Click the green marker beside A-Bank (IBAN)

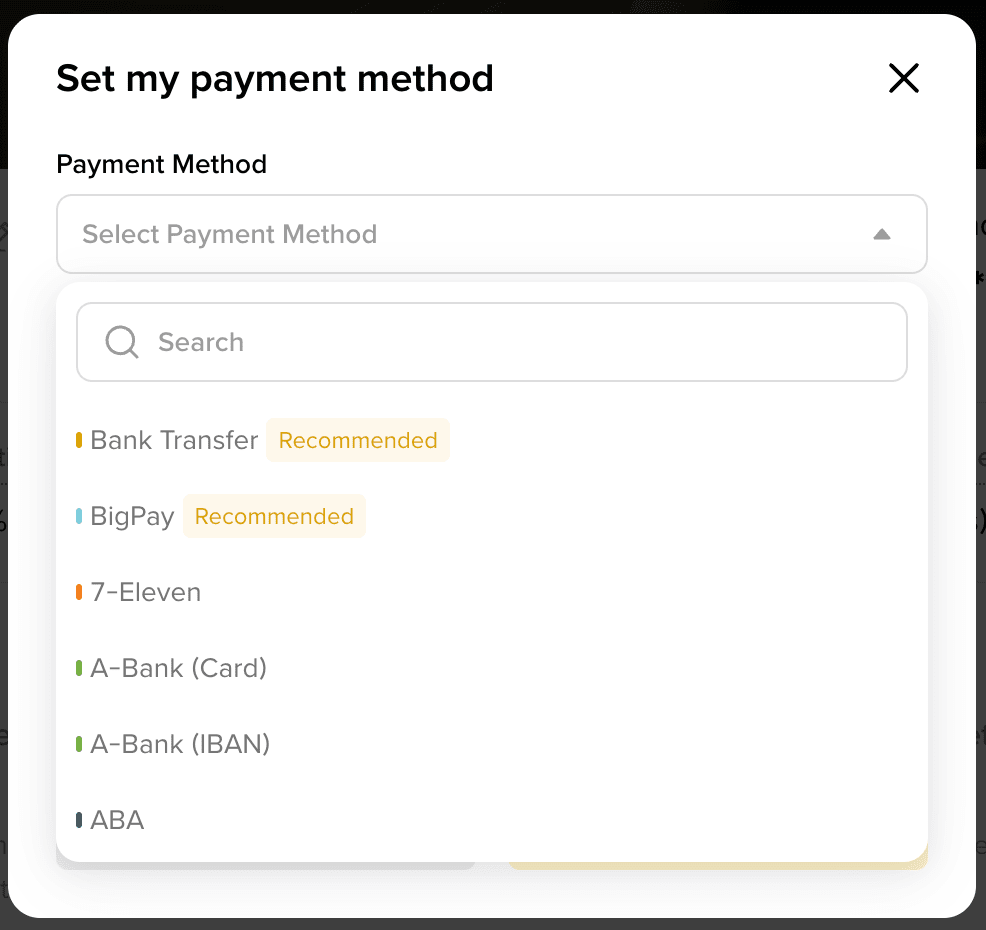tap(79, 744)
